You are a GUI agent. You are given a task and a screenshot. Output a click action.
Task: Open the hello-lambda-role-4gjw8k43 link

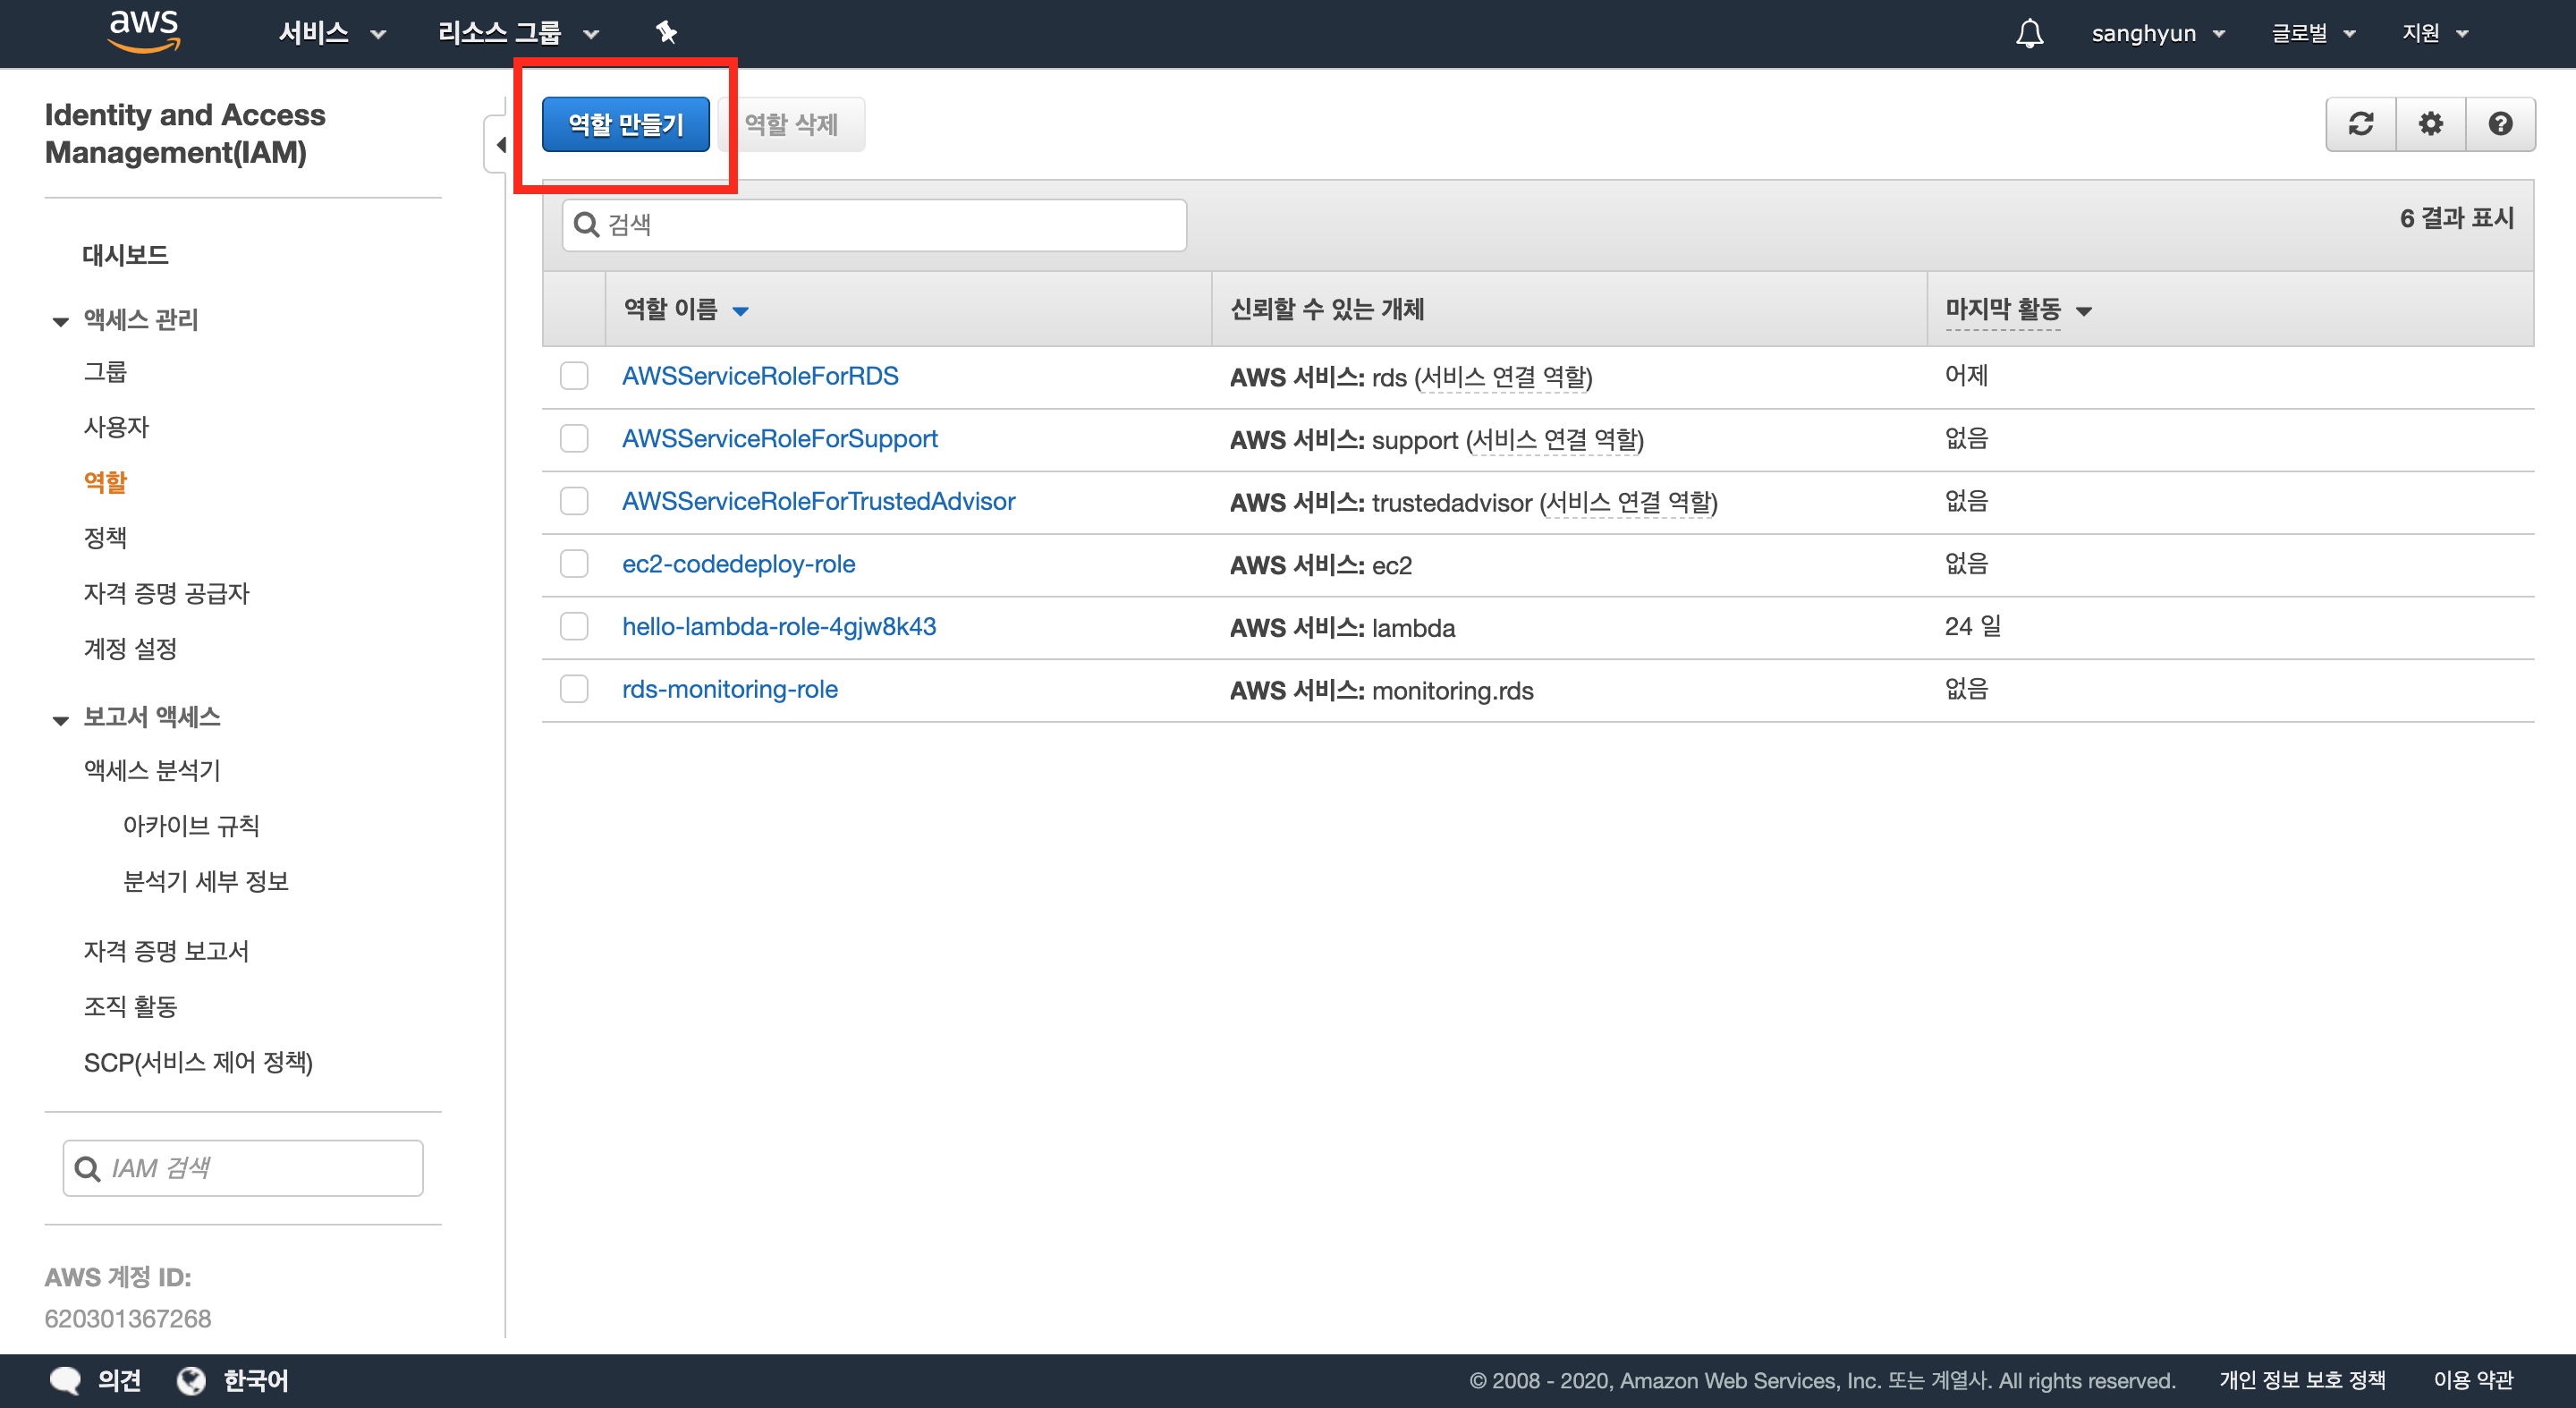[778, 626]
